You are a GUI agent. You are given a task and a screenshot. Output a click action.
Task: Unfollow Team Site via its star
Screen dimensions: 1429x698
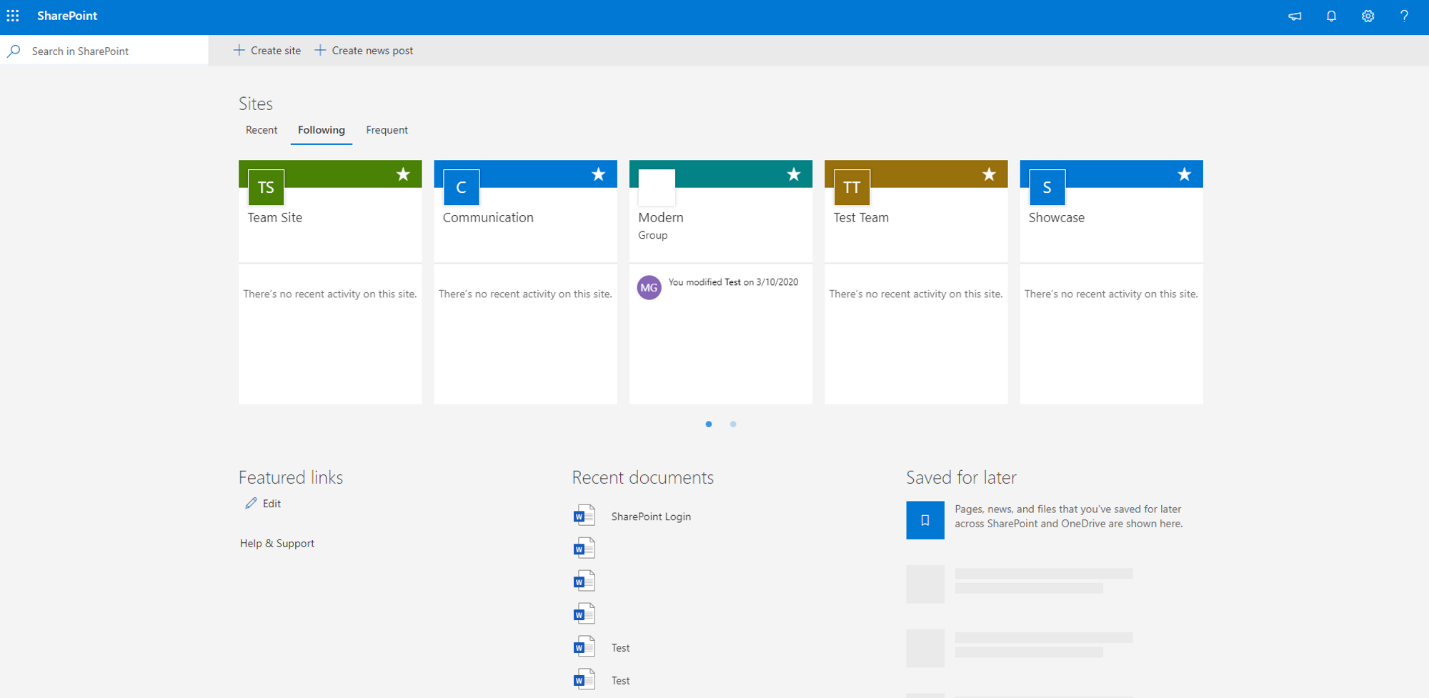pos(403,174)
